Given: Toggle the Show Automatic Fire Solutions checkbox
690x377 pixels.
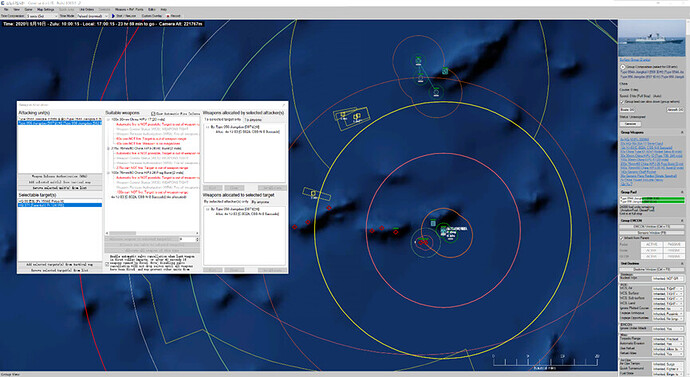Looking at the screenshot, I should click(153, 113).
